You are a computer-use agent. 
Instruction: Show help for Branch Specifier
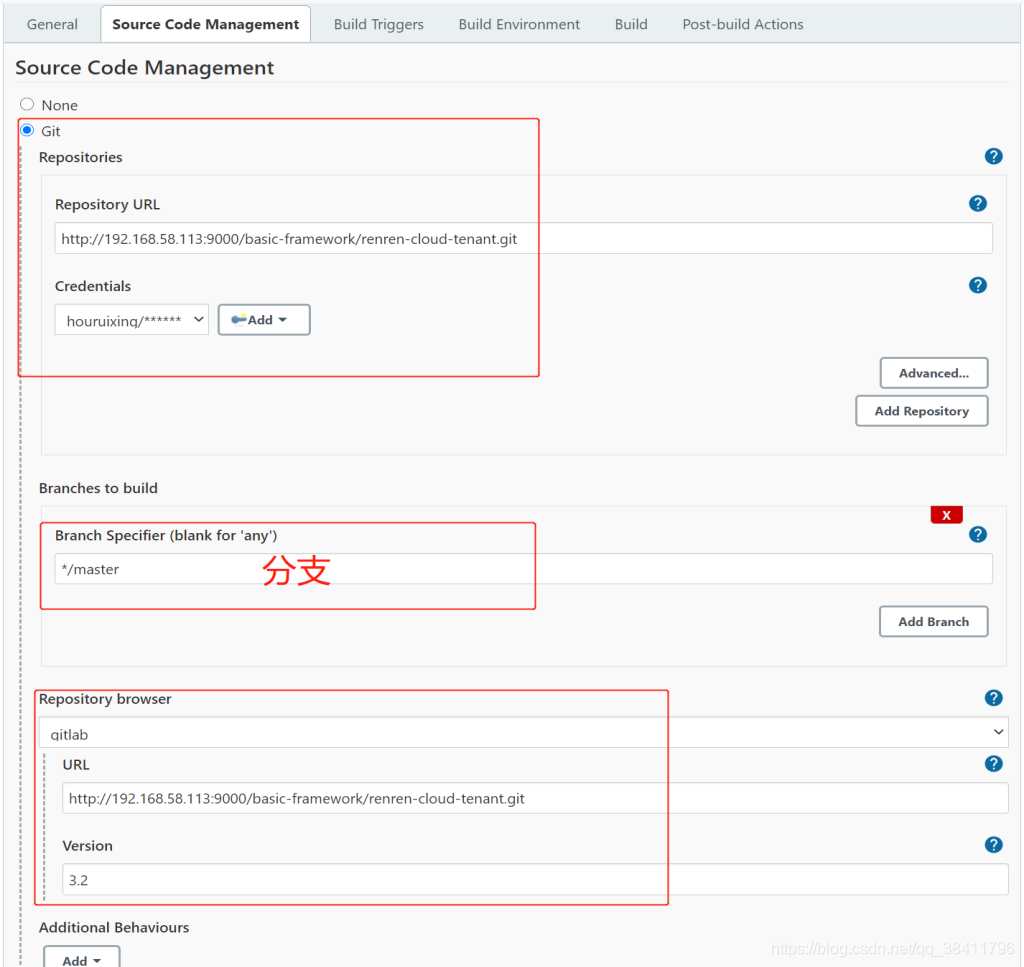pos(978,534)
